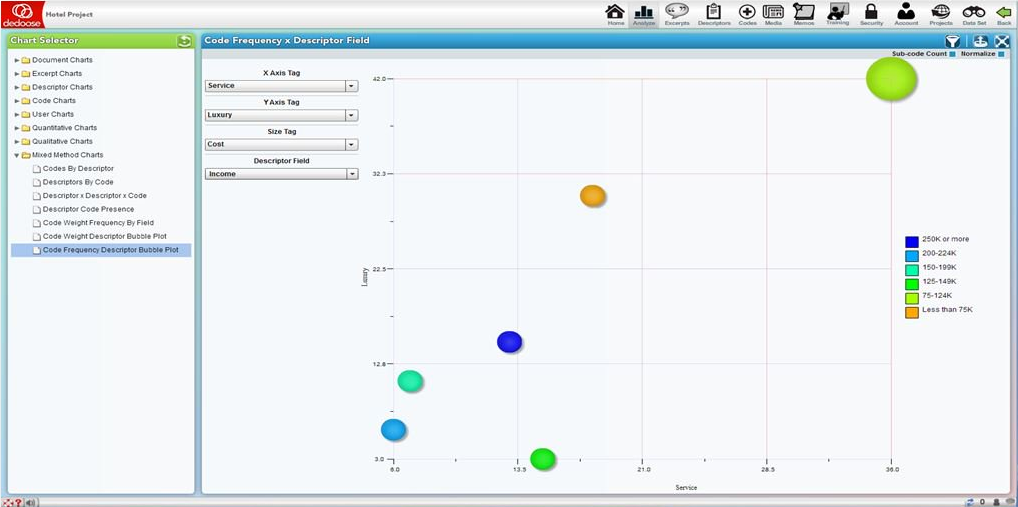Select Code Frequency Descriptor Bubble Plot
Viewport: 1018px width, 507px height.
click(101, 250)
